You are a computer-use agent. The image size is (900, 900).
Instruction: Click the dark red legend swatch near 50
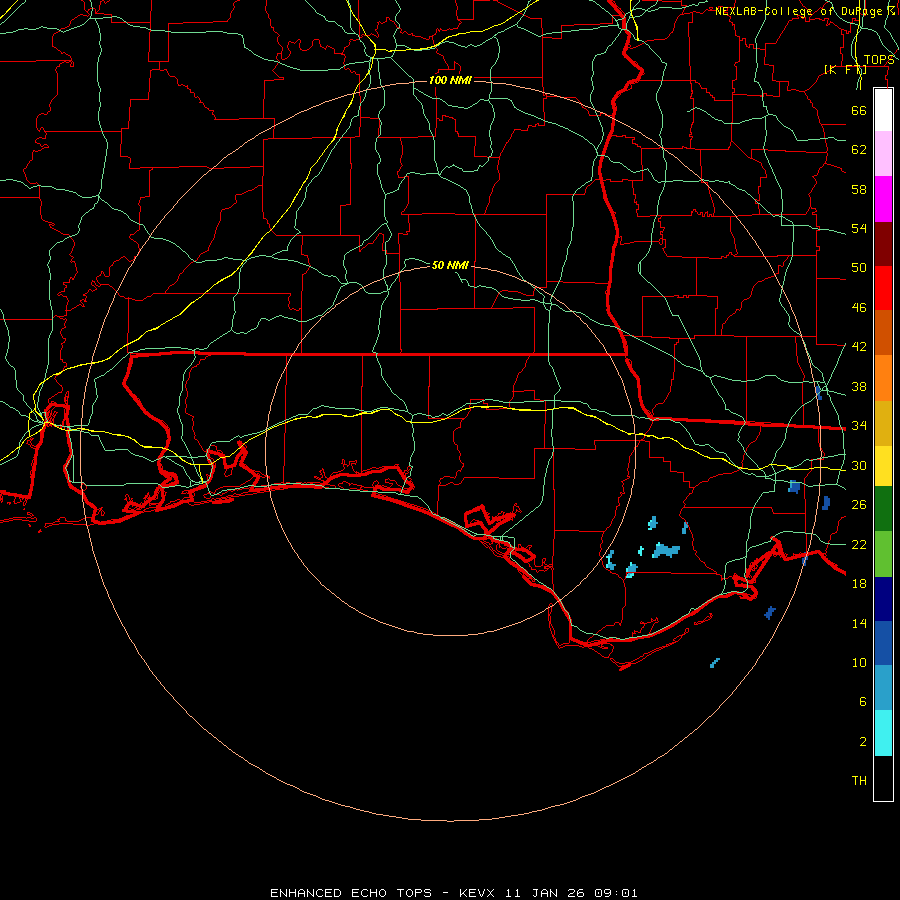coord(883,244)
